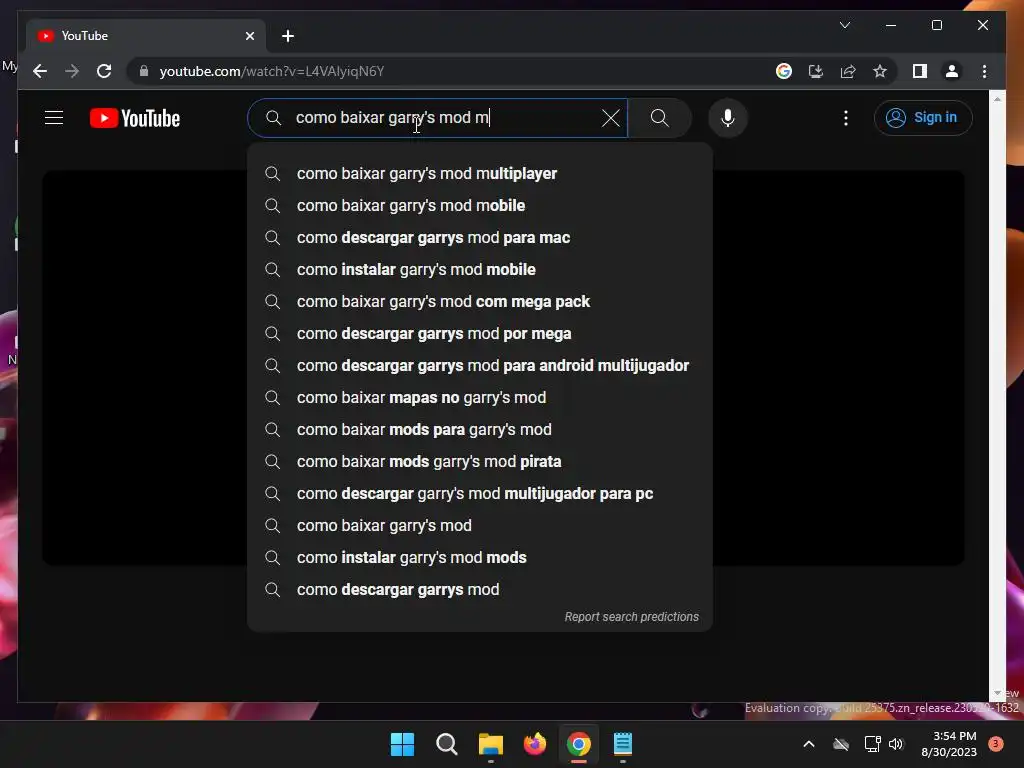1024x768 pixels.
Task: Click the page vertical scrollbar
Action: (997, 396)
